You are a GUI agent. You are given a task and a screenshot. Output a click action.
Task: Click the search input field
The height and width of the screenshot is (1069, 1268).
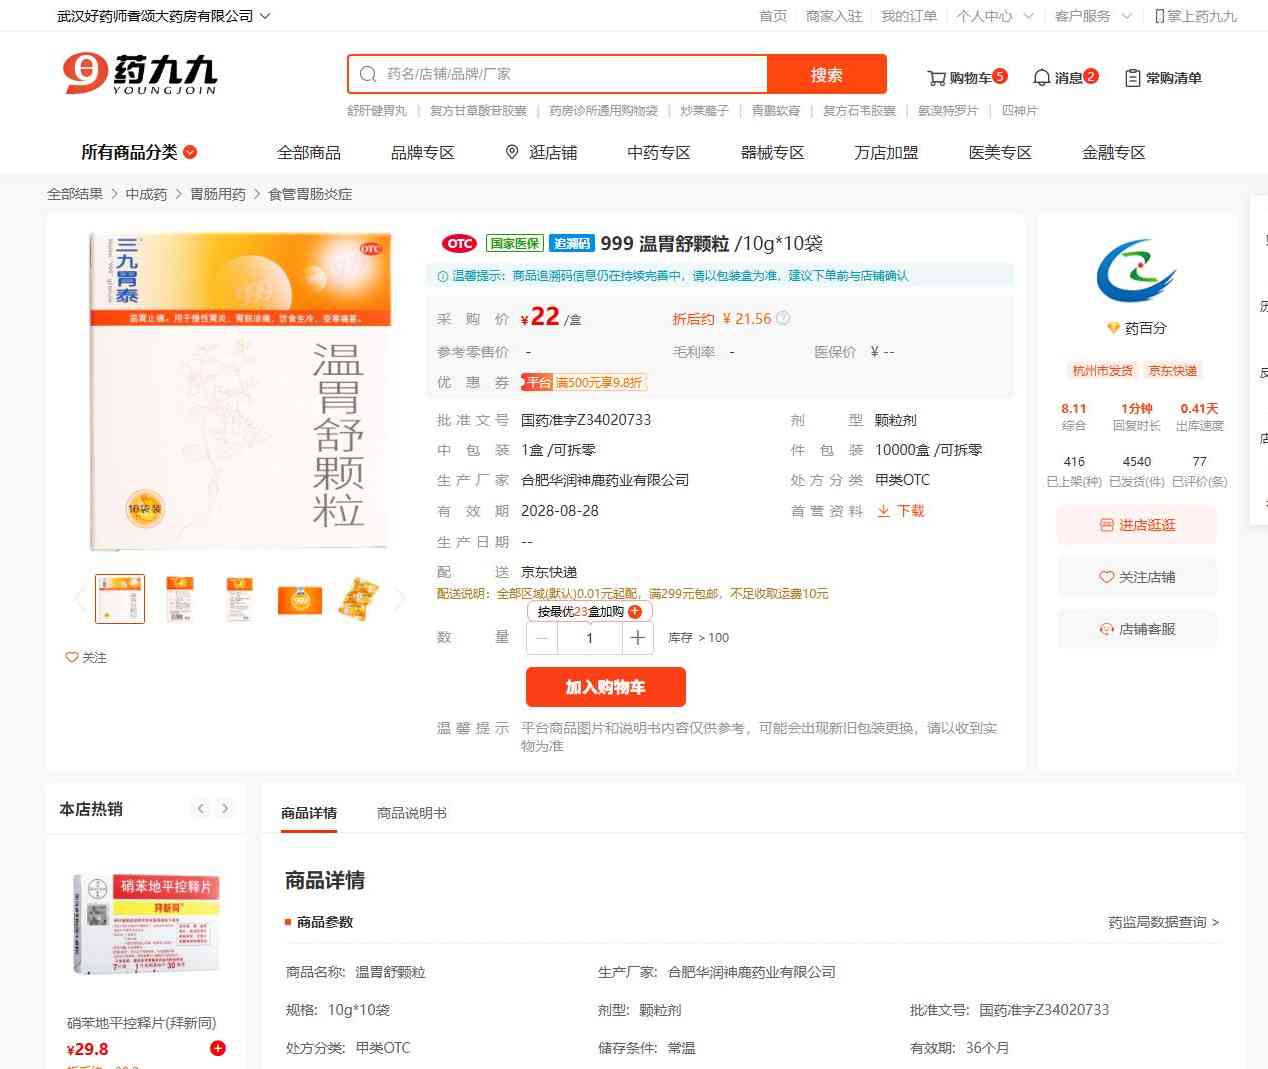[570, 74]
